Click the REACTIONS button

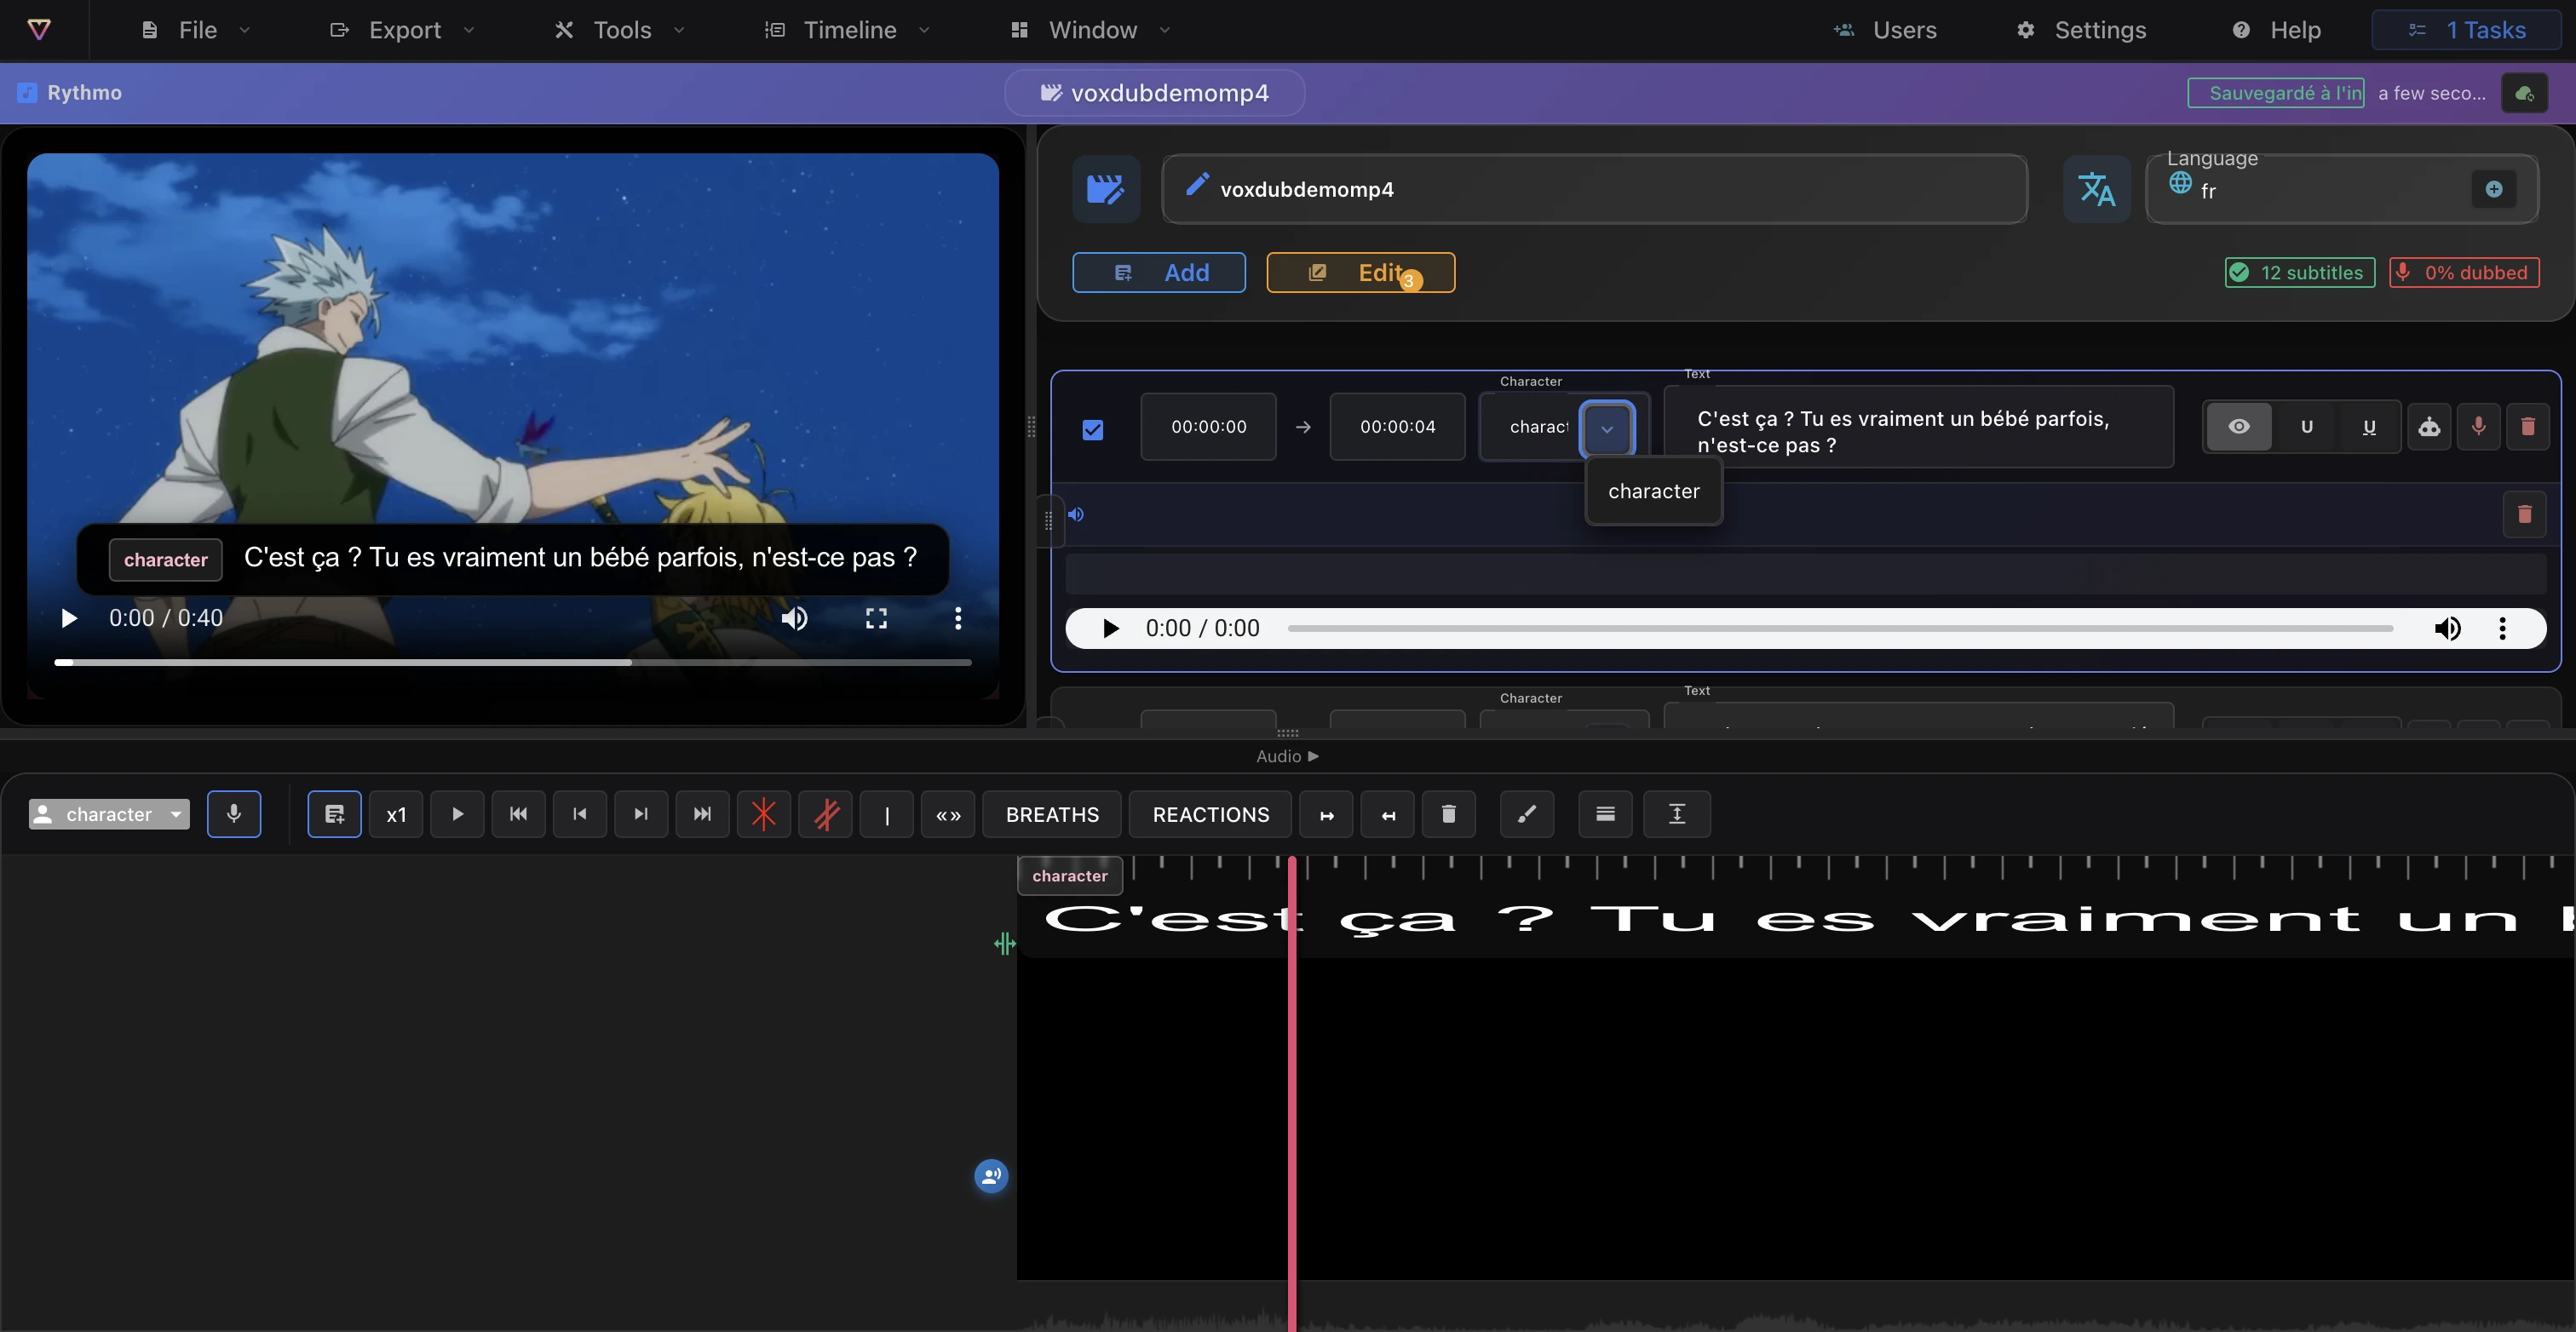(x=1211, y=814)
